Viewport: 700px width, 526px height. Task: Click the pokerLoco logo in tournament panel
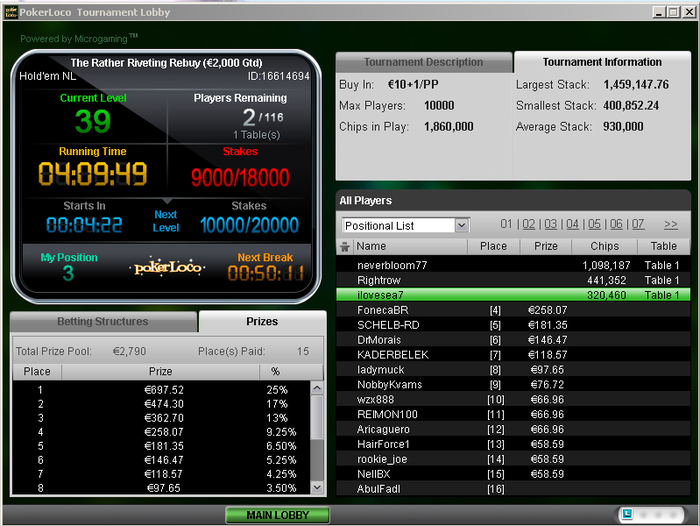[x=167, y=267]
